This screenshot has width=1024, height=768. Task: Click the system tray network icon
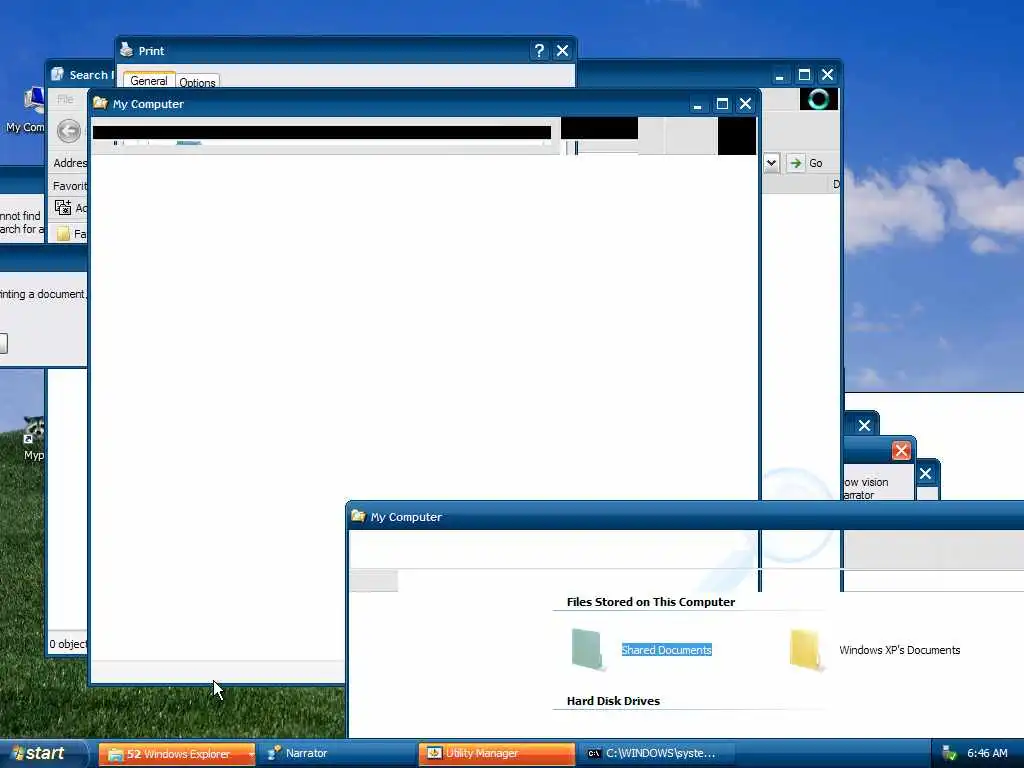[949, 754]
